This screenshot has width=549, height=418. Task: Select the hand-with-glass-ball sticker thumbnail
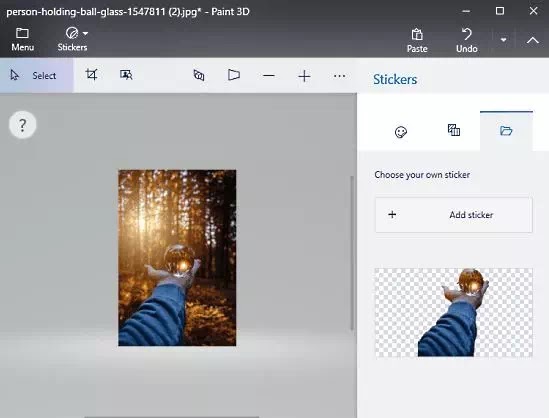(x=454, y=312)
